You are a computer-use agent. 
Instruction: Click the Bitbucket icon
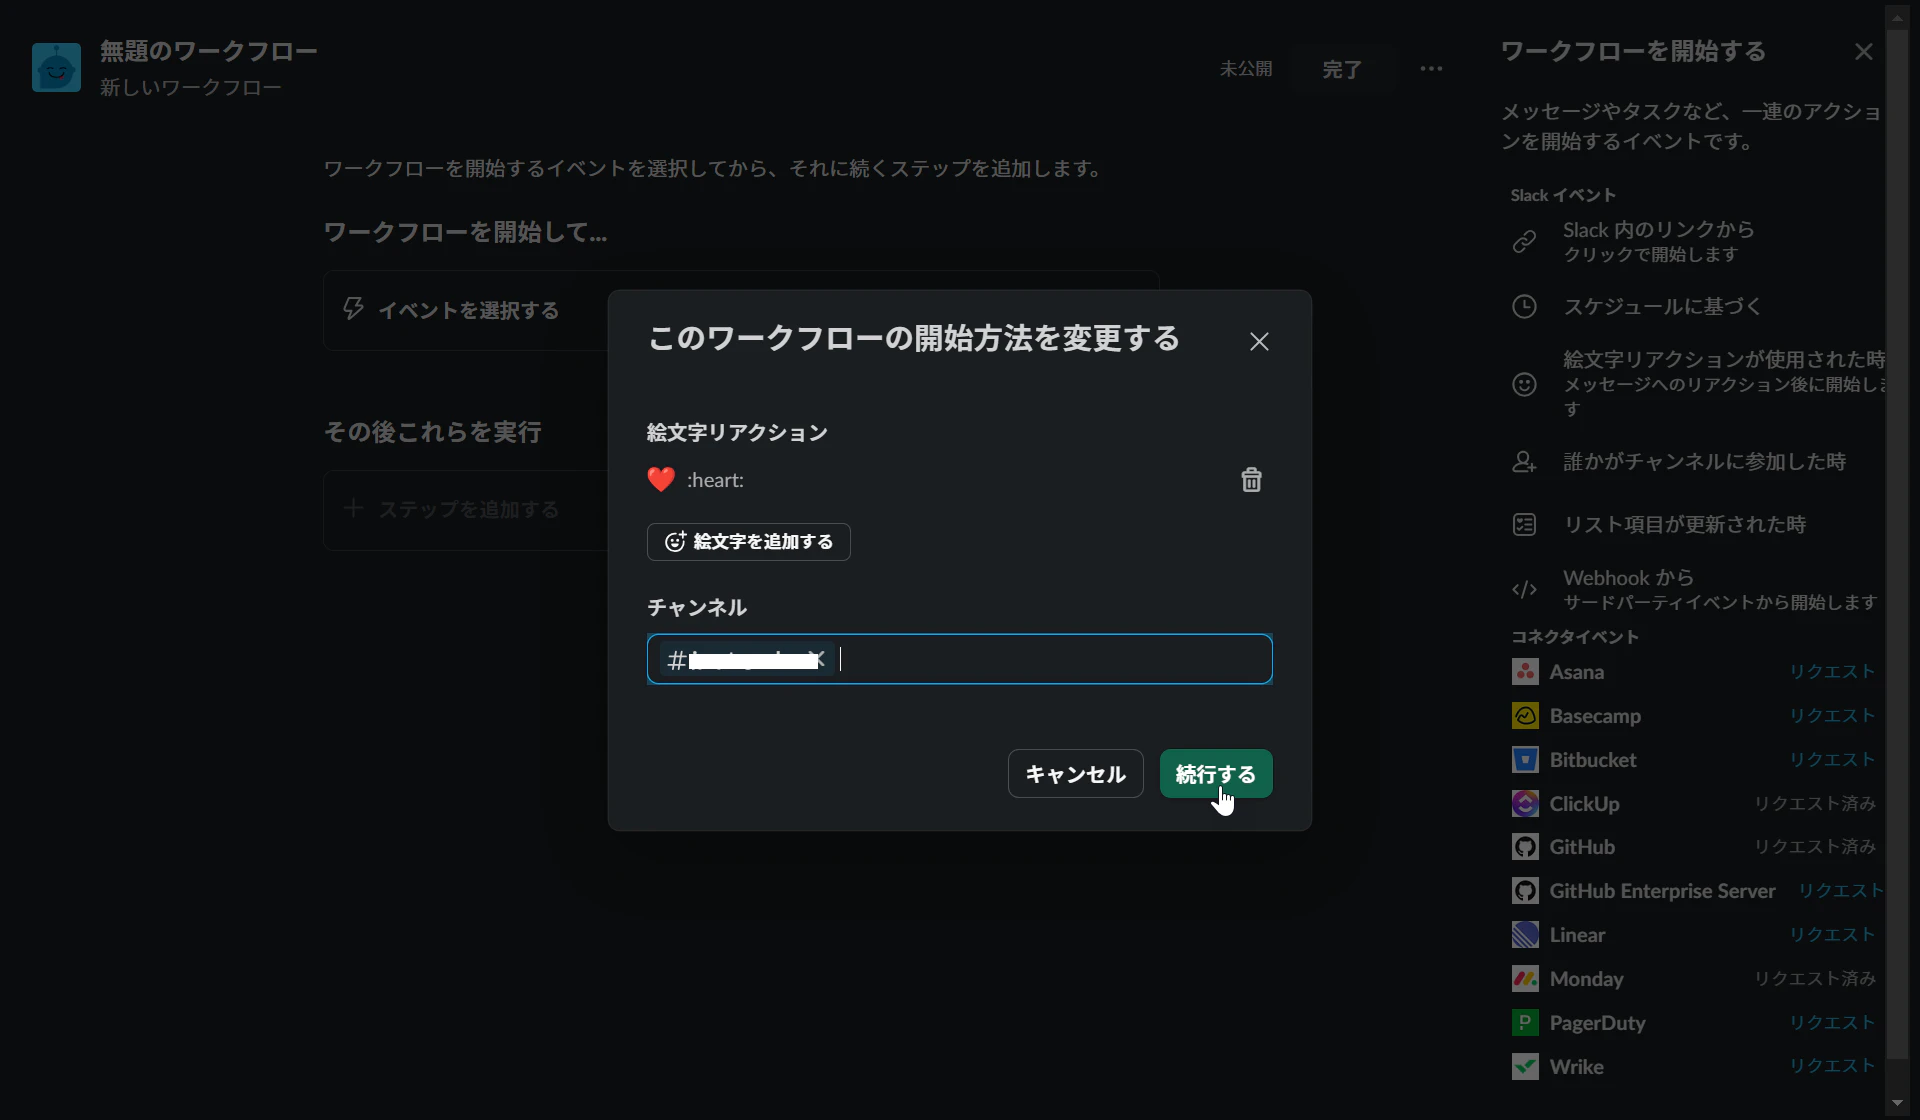coord(1525,760)
